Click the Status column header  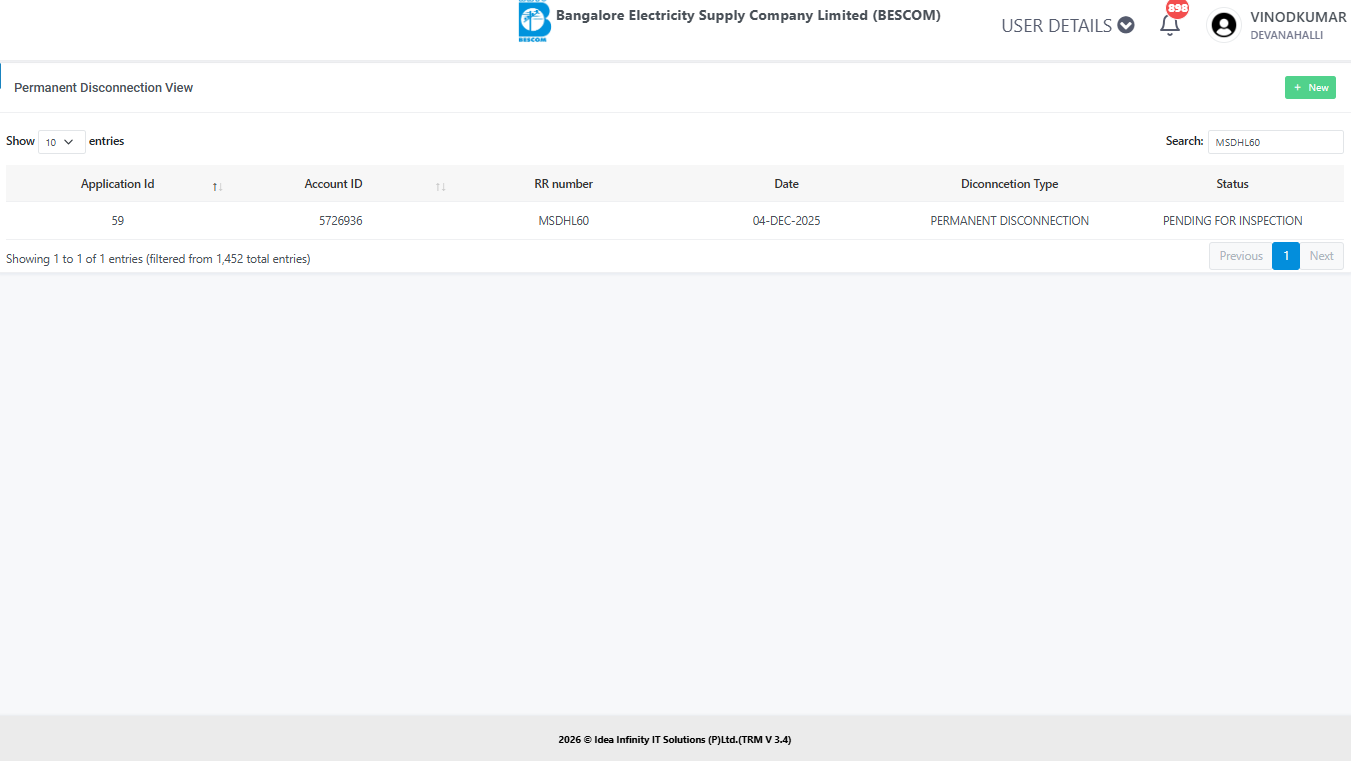pos(1232,184)
